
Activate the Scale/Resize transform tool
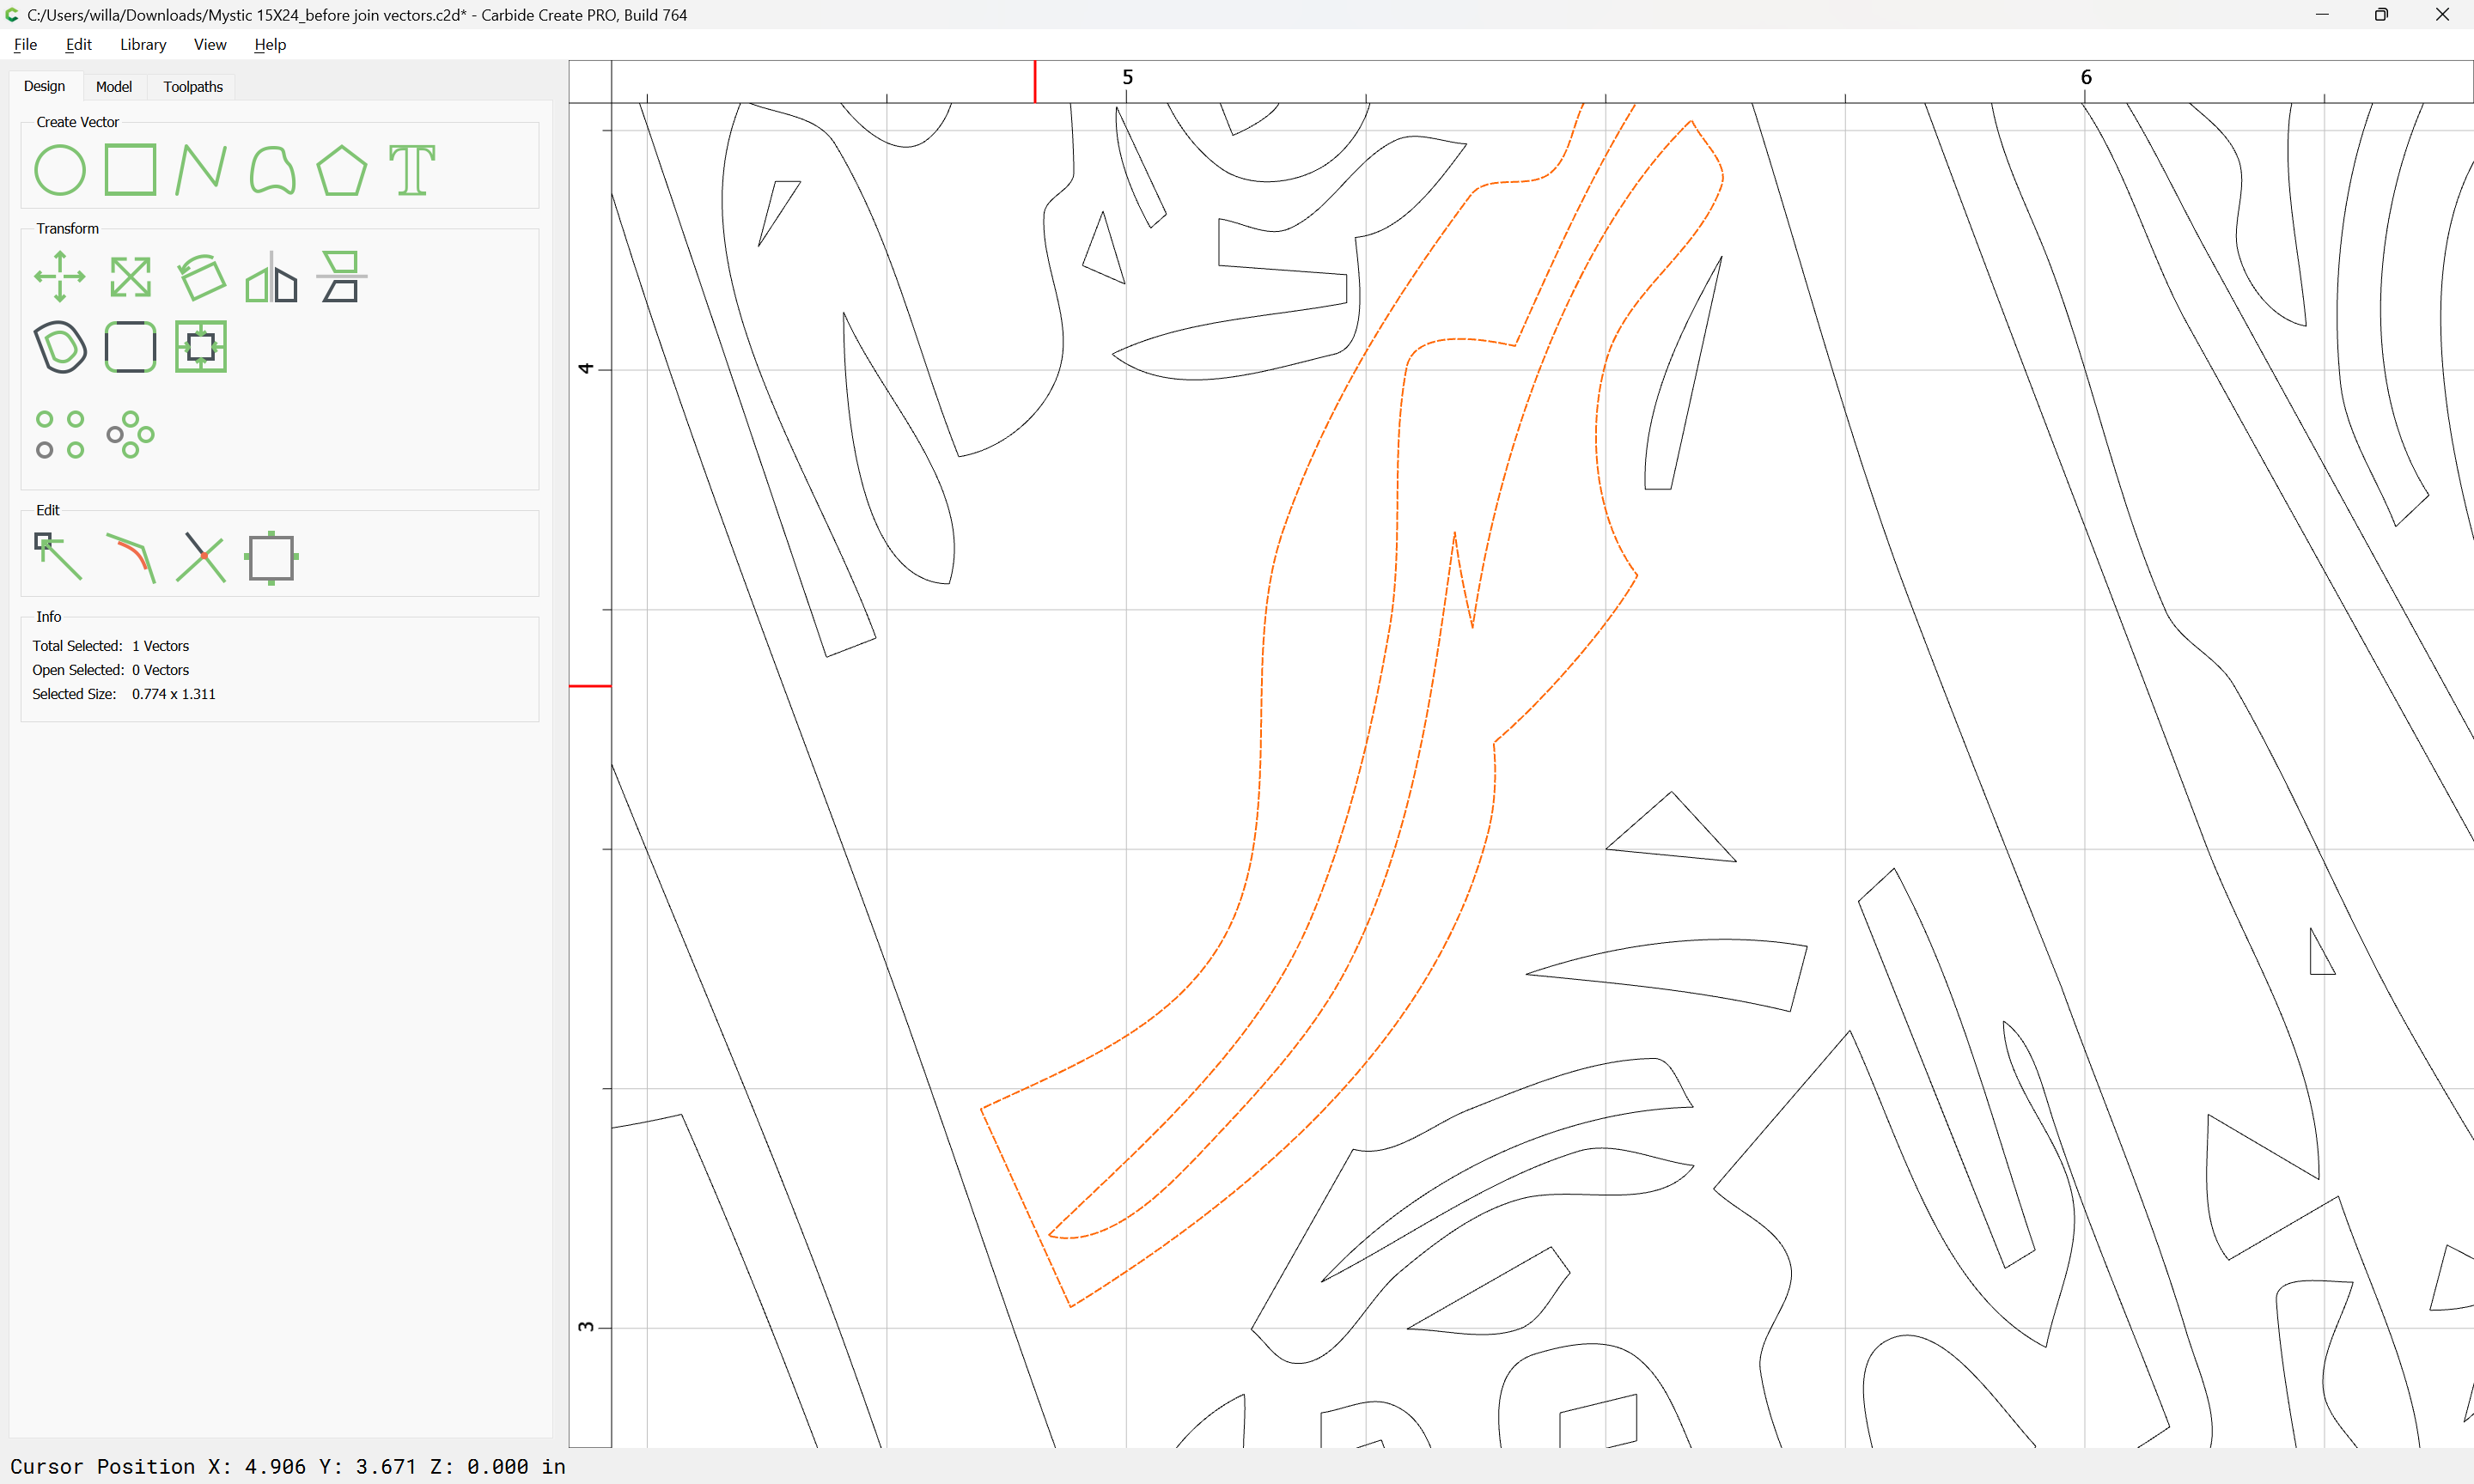(130, 277)
